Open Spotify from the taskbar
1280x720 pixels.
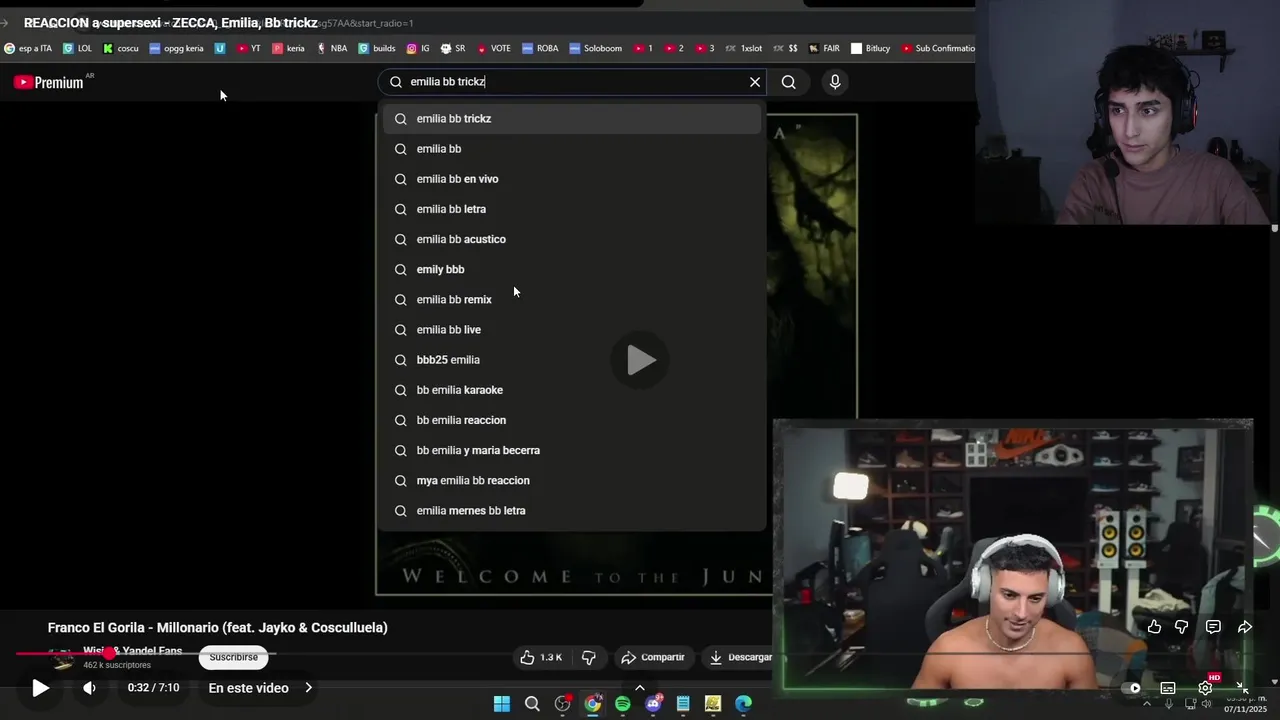(623, 704)
